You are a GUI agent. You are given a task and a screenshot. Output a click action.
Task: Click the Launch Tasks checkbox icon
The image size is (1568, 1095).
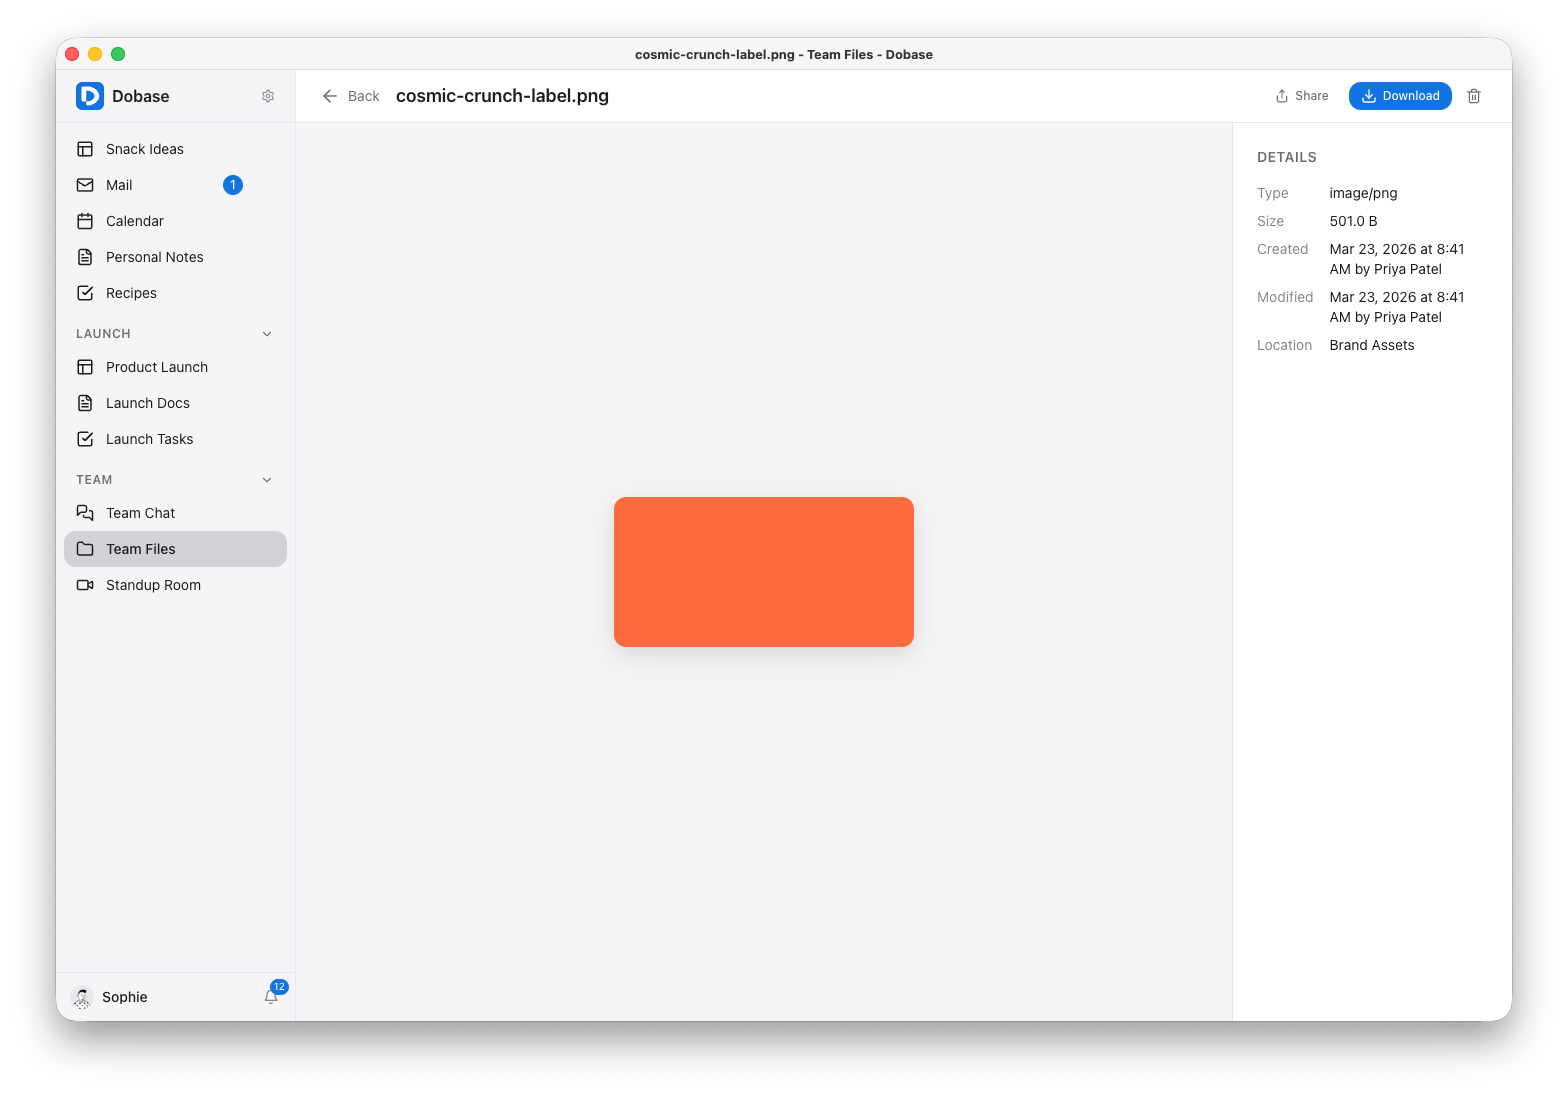pos(85,439)
